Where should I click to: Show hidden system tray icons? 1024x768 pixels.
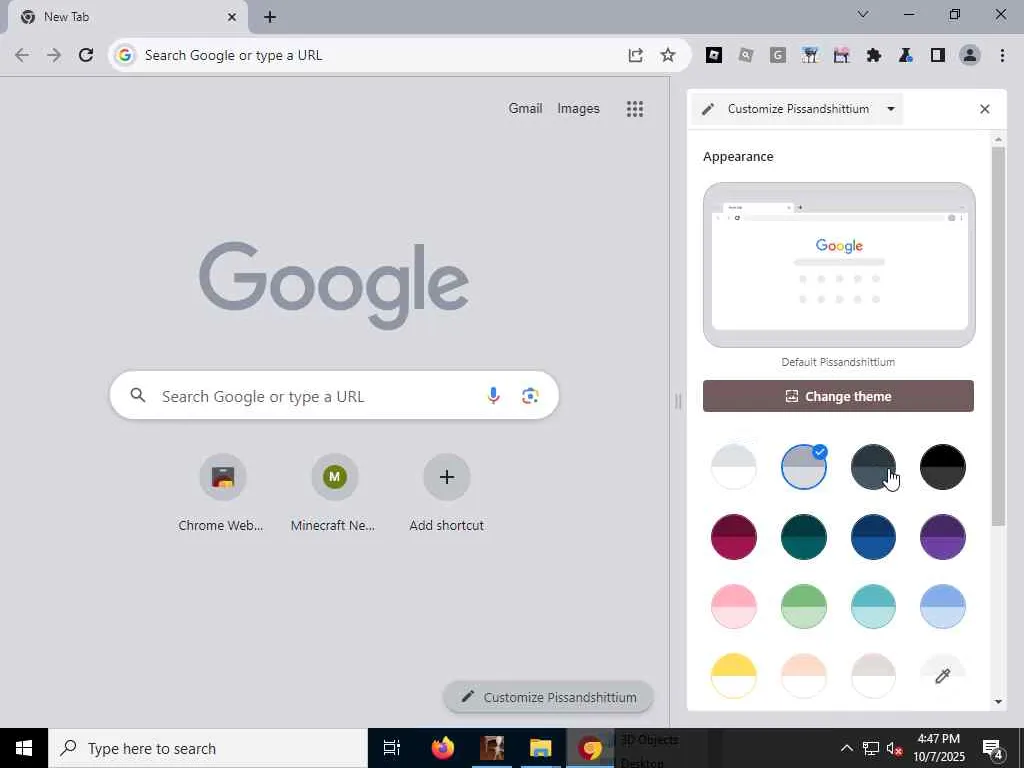[846, 748]
